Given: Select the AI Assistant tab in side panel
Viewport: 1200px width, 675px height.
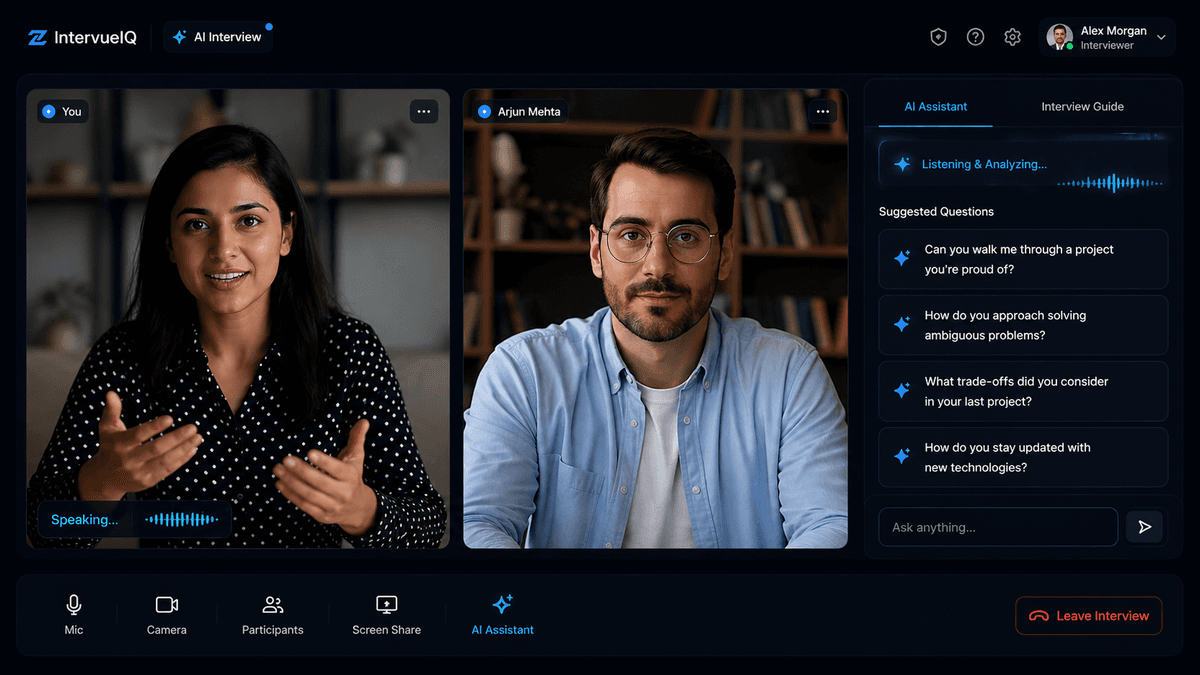Looking at the screenshot, I should pyautogui.click(x=935, y=107).
